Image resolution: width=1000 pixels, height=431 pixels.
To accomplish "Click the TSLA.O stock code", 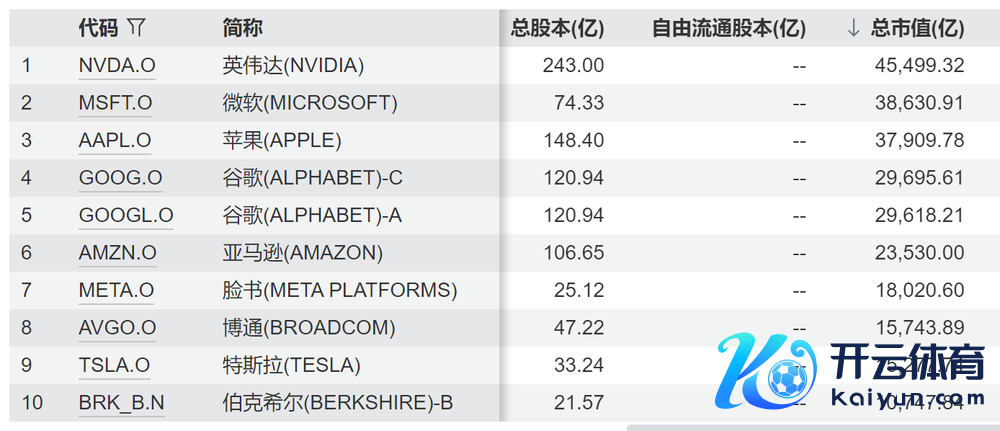I will (114, 365).
